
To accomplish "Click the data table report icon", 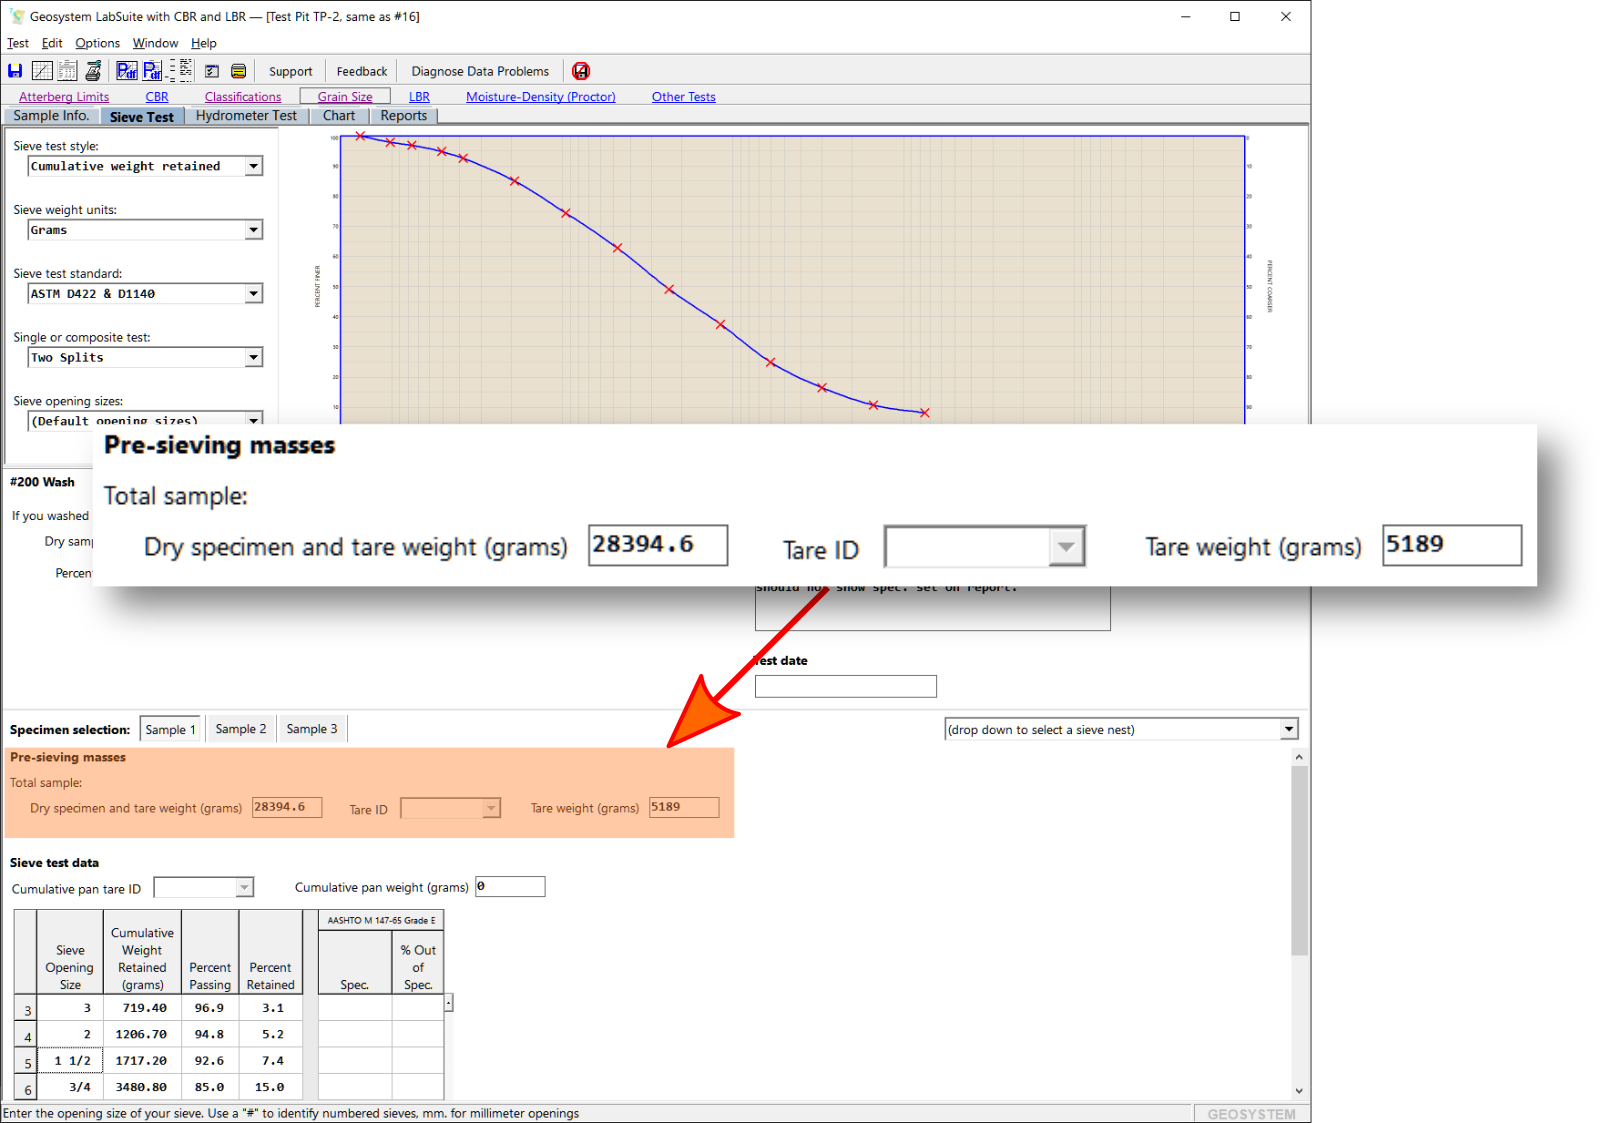I will point(67,71).
